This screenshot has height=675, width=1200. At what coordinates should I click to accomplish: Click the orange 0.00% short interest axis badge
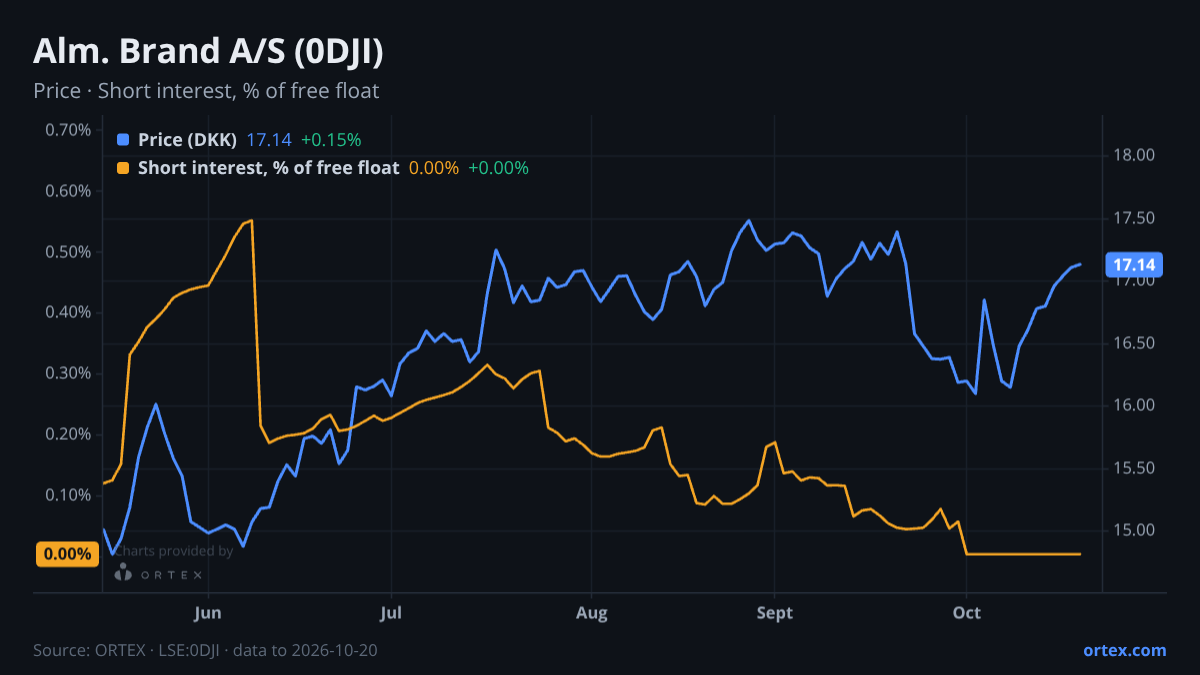click(67, 554)
